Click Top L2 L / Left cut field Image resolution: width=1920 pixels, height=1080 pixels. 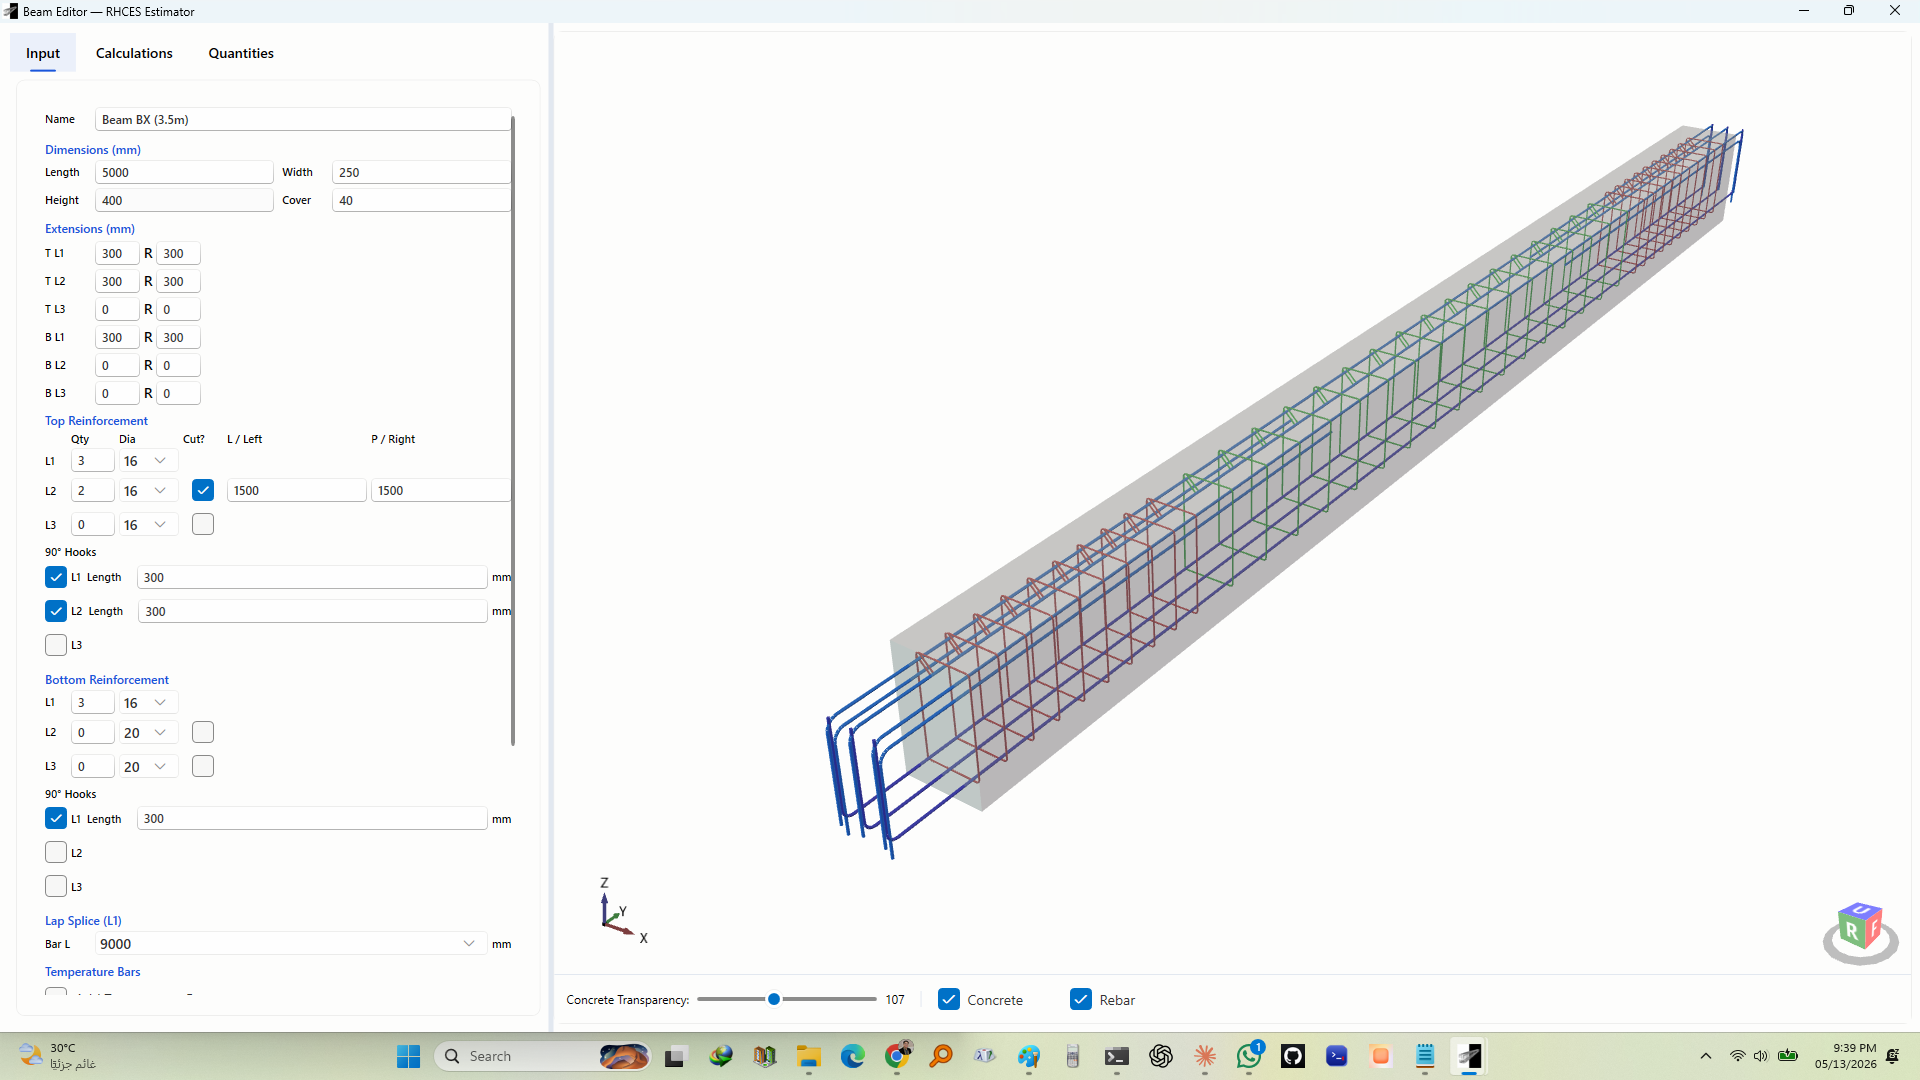pos(297,490)
